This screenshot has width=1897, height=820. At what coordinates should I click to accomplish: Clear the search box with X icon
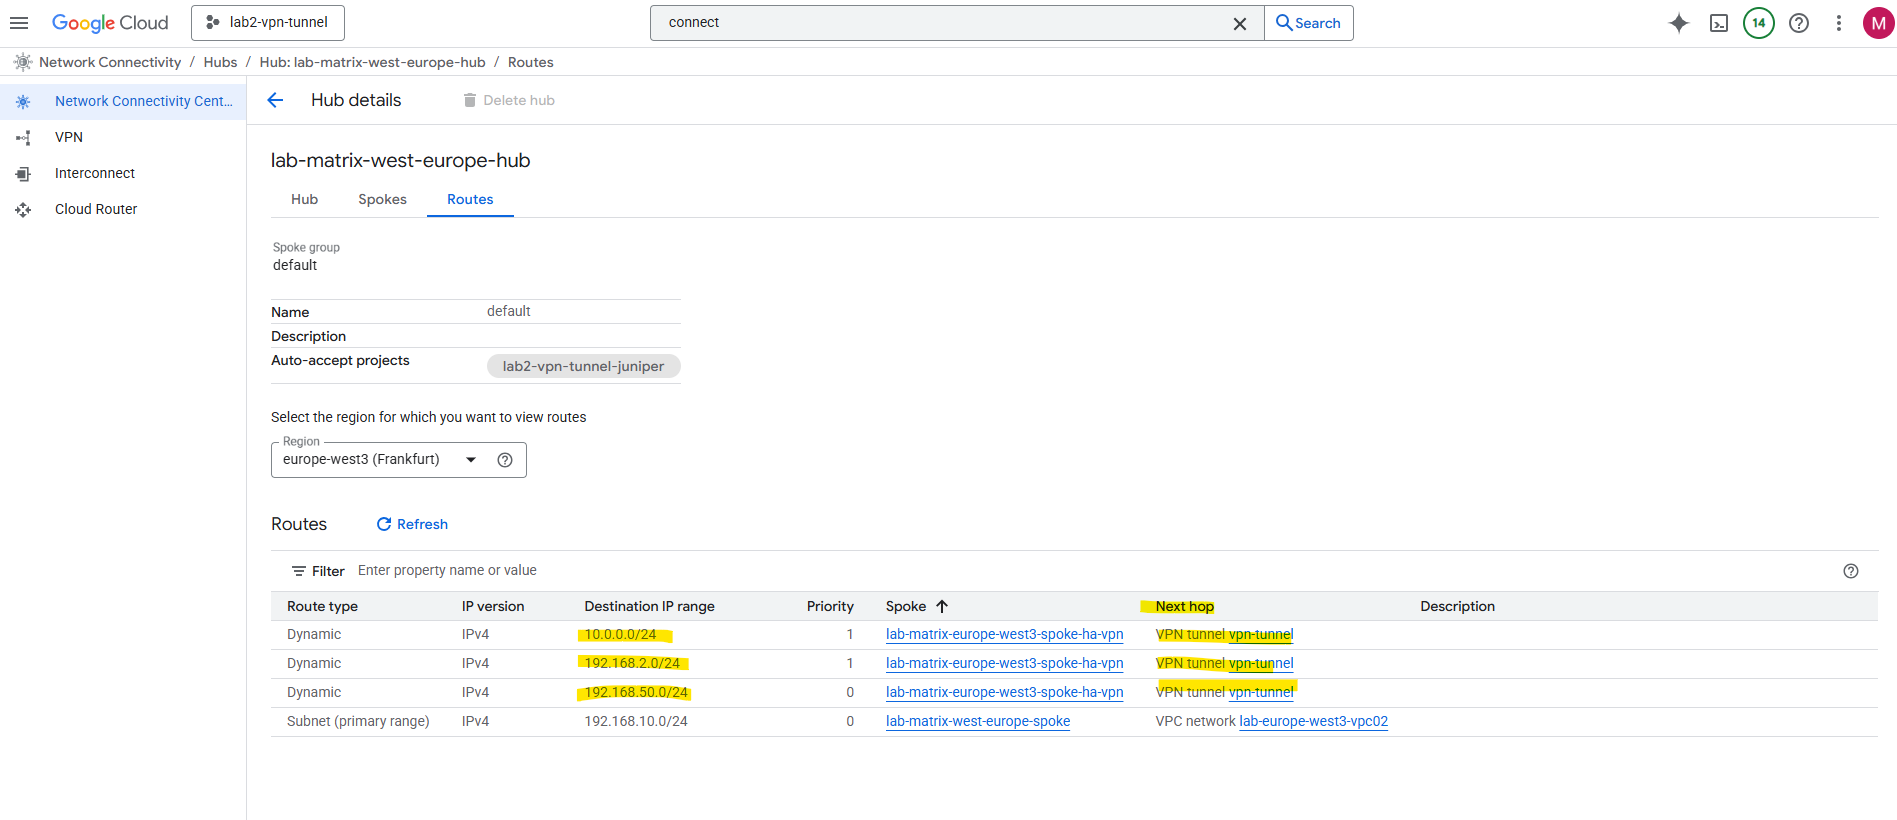(x=1239, y=23)
